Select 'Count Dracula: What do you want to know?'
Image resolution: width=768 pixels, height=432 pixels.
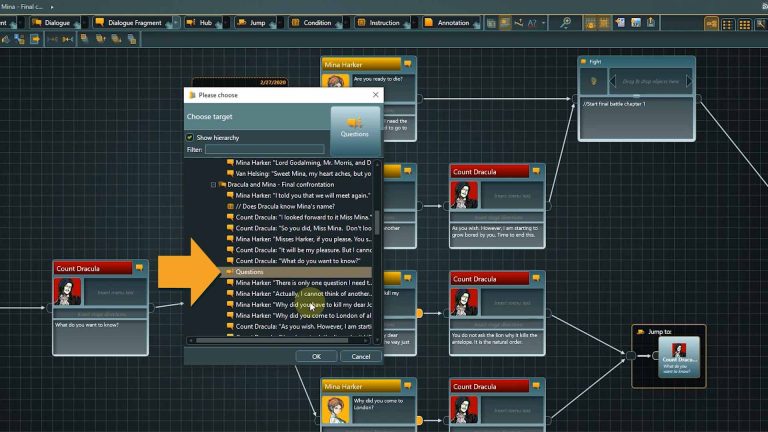pos(298,261)
